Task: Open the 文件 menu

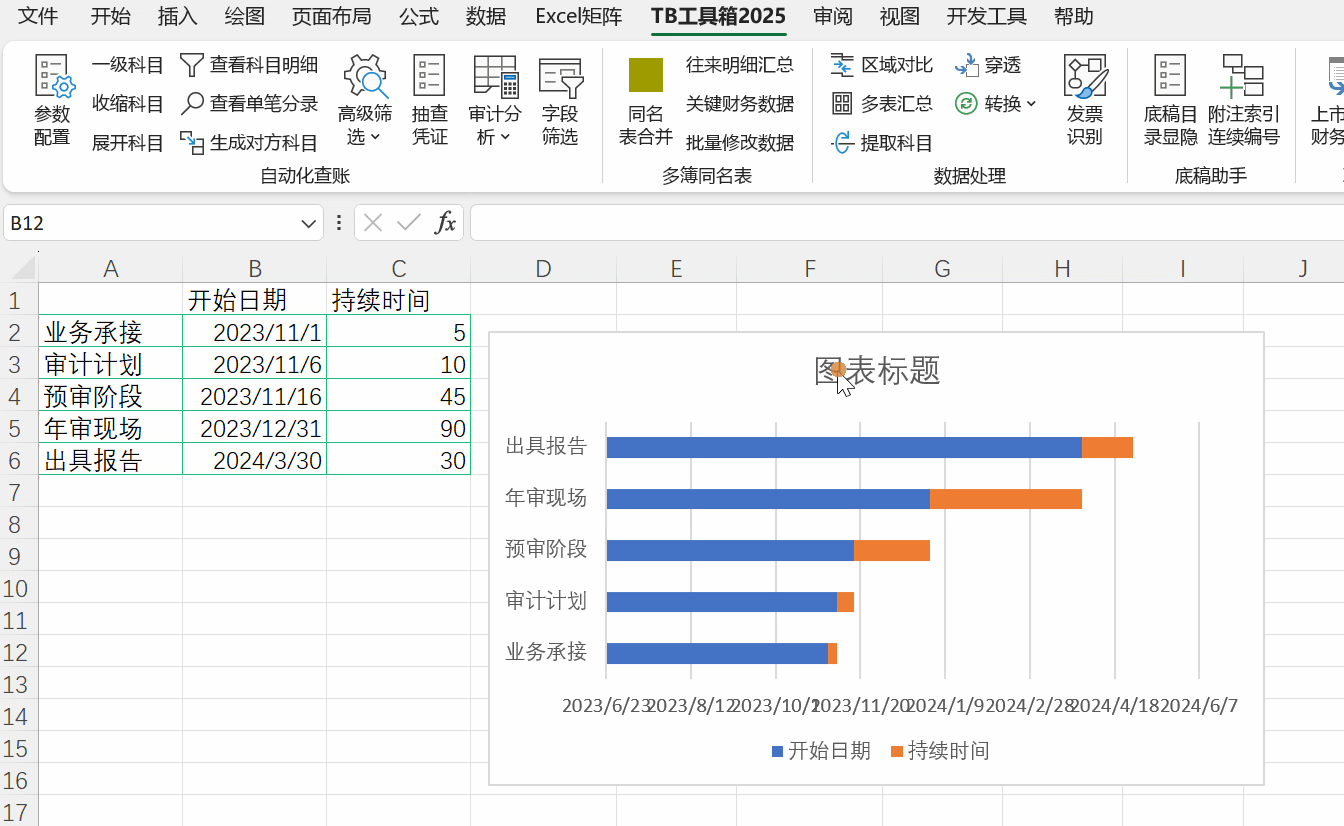Action: pyautogui.click(x=38, y=16)
